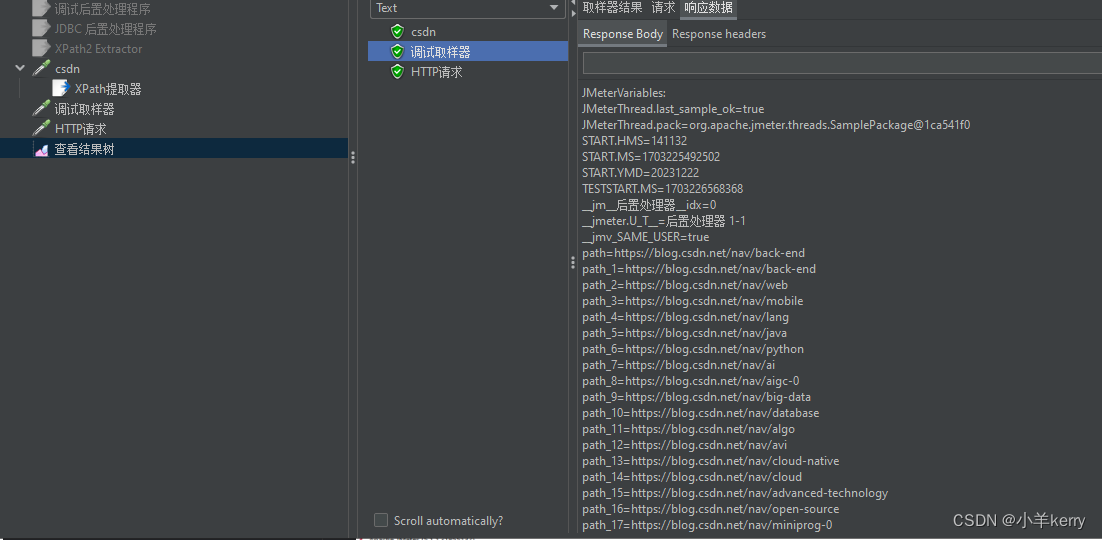Click the csdn sampler pipette icon in test plan tree
Screen dimensions: 1102x540
(x=41, y=69)
